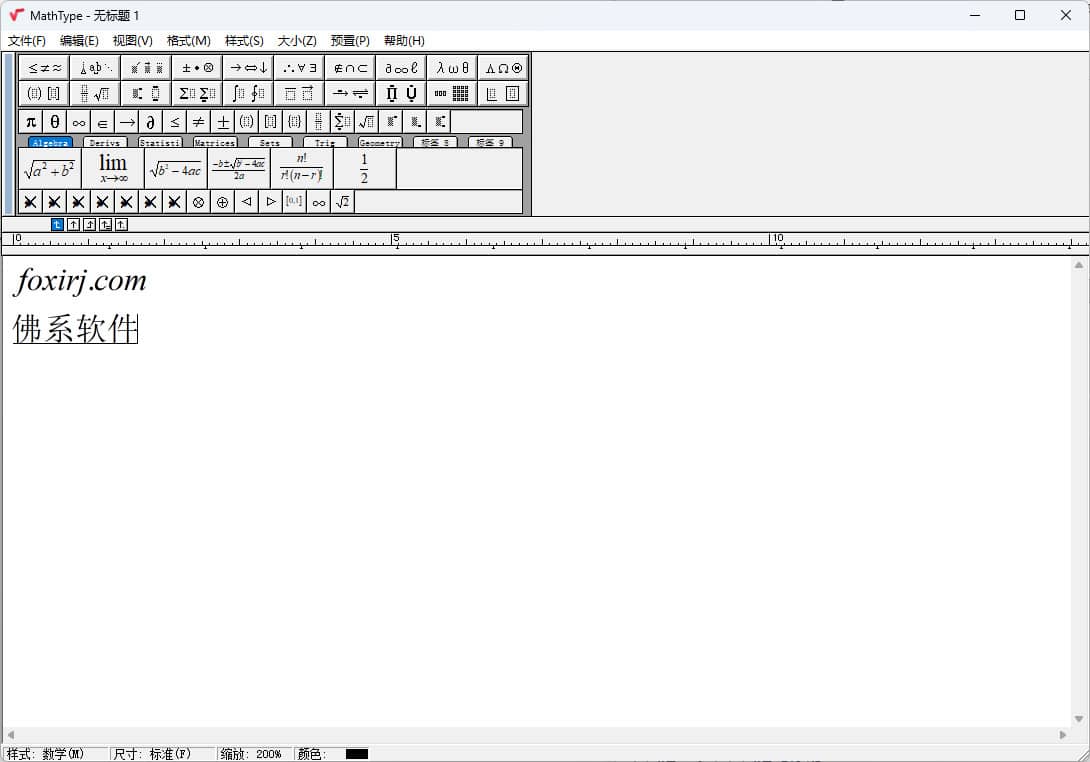This screenshot has height=762, width=1090.
Task: Select the relational tab stop type
Action: tap(106, 225)
